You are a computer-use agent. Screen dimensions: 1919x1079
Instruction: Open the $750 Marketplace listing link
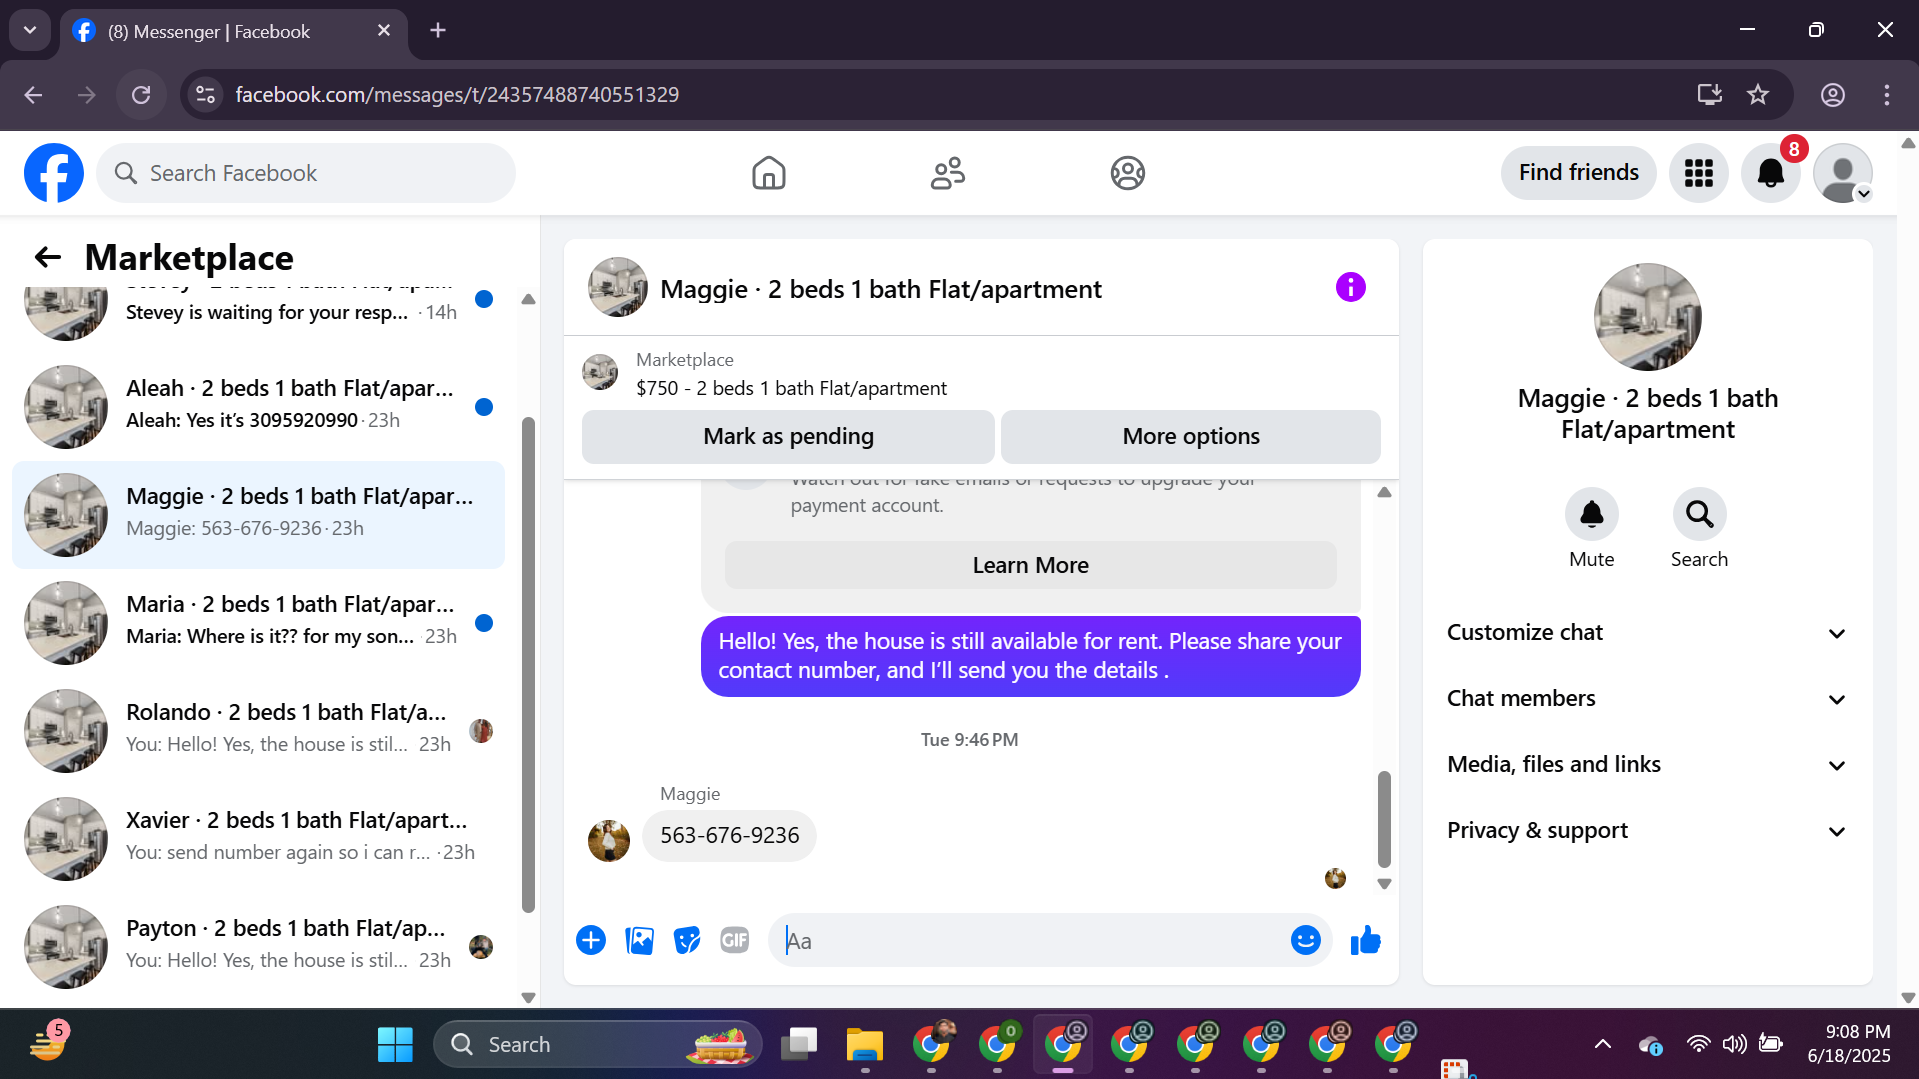point(791,388)
